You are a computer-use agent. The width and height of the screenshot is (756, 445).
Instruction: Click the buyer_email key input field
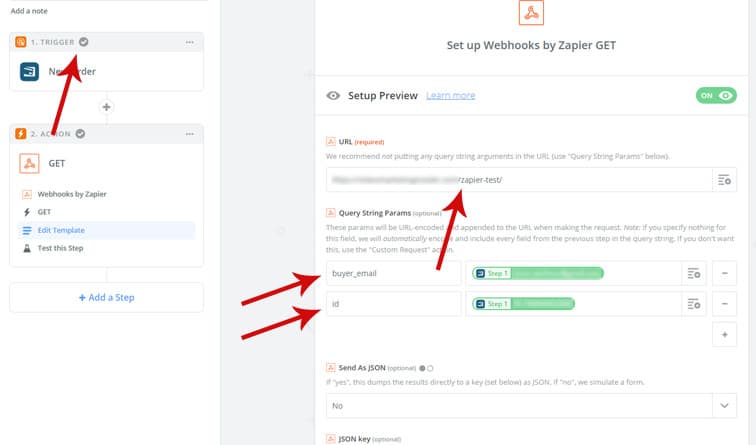393,273
